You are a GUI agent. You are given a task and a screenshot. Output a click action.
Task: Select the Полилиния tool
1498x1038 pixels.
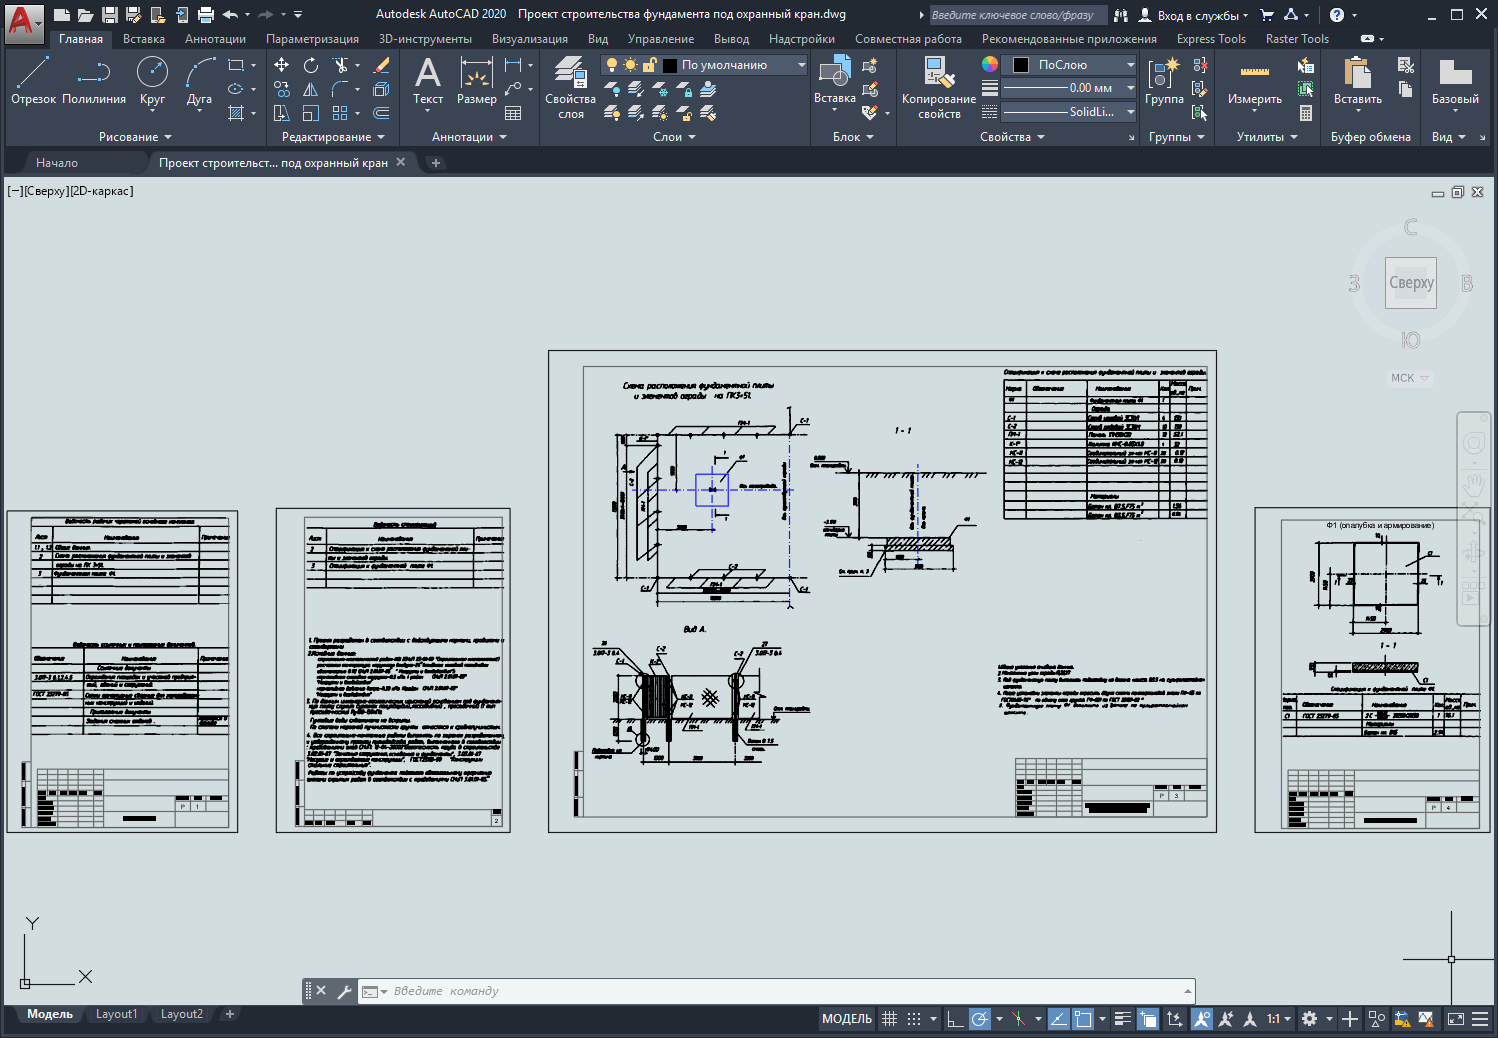(94, 81)
